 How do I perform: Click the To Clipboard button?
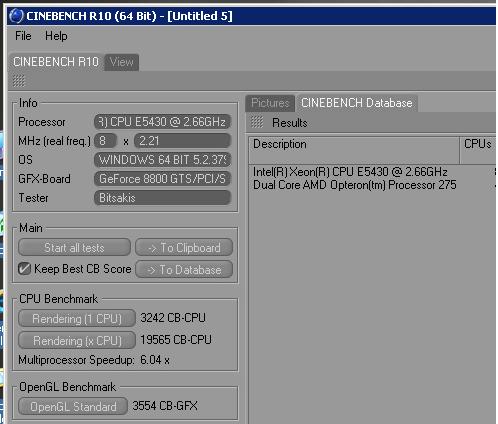pos(184,248)
